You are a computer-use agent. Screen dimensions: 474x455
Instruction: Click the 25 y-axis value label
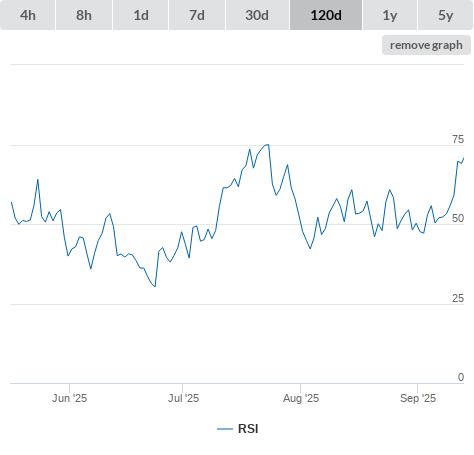tap(458, 298)
